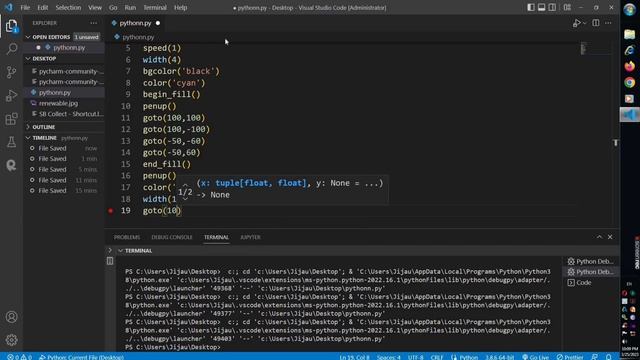Open the Manage gear icon
Image resolution: width=640 pixels, height=360 pixels.
pos(11,340)
